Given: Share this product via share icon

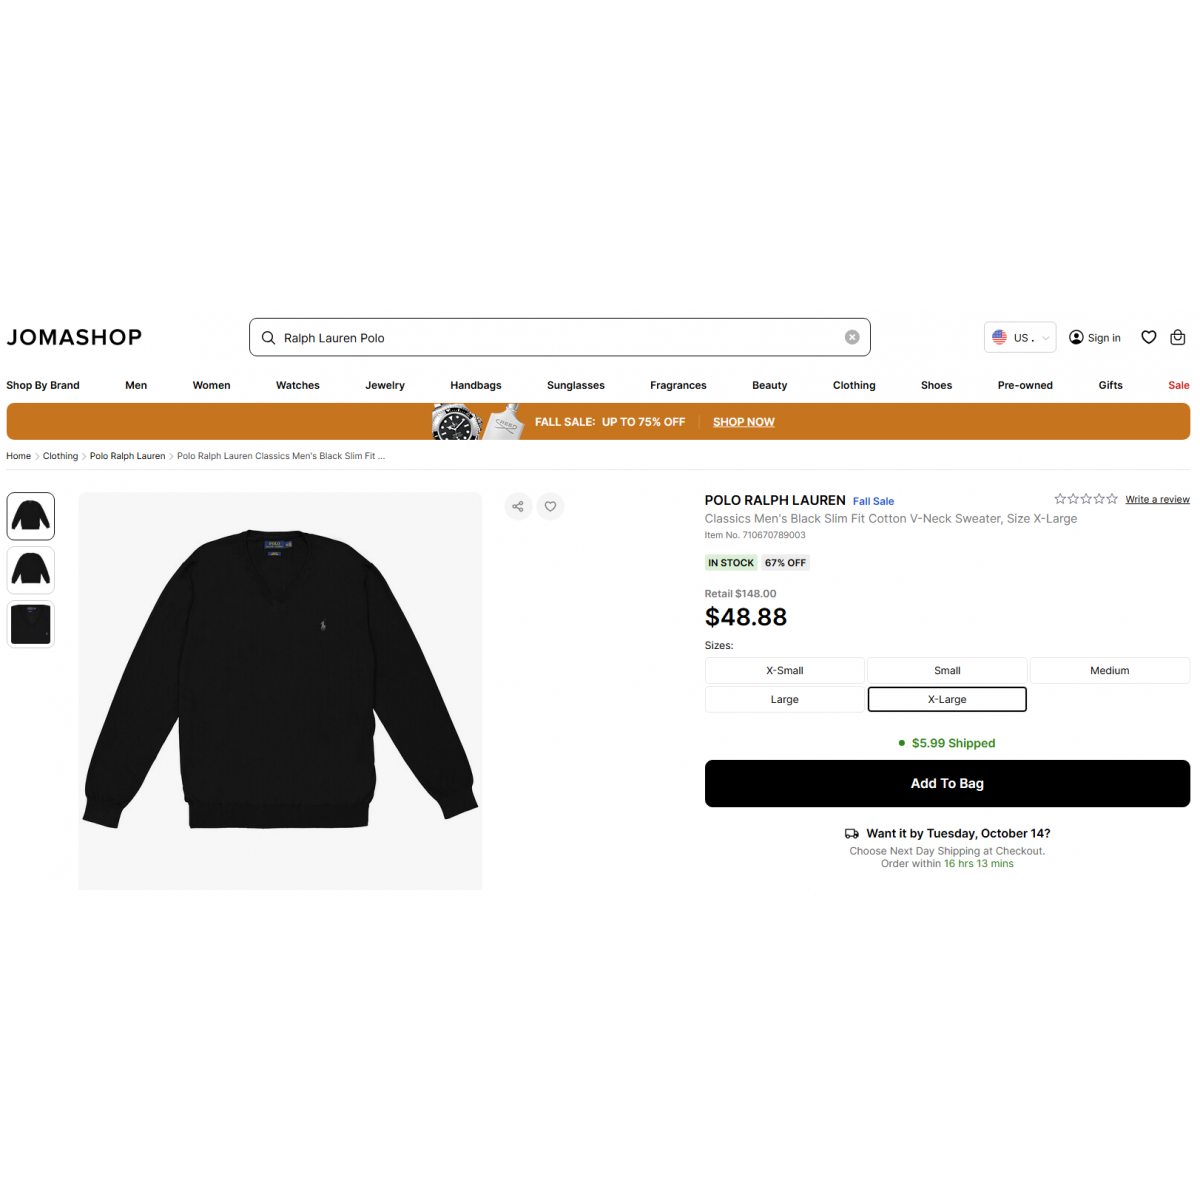Looking at the screenshot, I should pyautogui.click(x=518, y=506).
